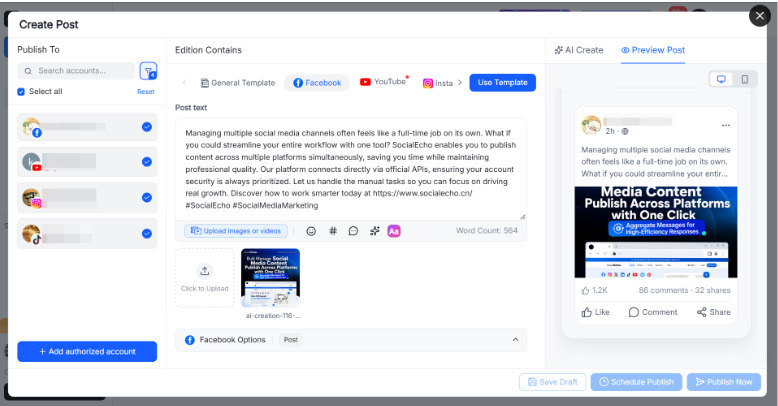Click inside the post text area
Viewport: 778px width, 406px height.
[x=351, y=169]
